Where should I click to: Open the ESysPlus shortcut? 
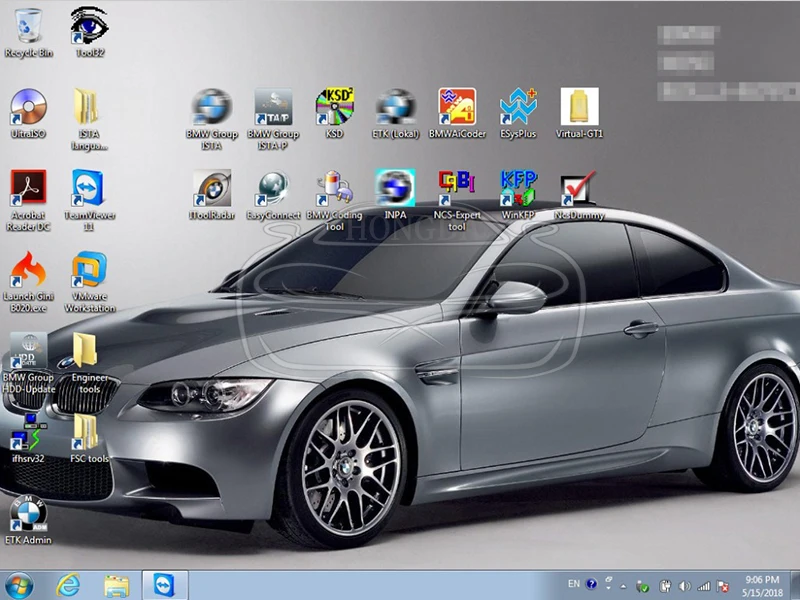518,113
